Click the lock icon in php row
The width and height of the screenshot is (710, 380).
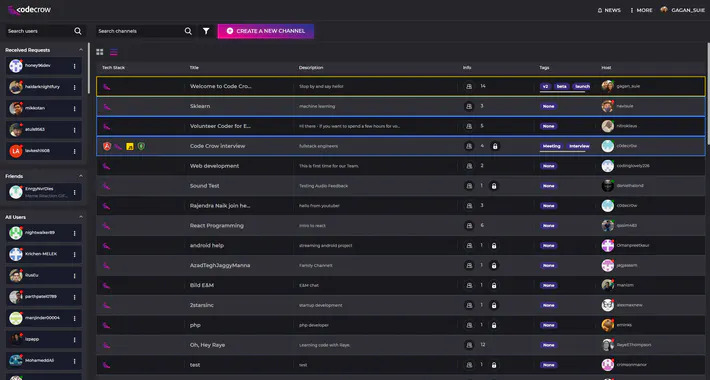click(494, 325)
